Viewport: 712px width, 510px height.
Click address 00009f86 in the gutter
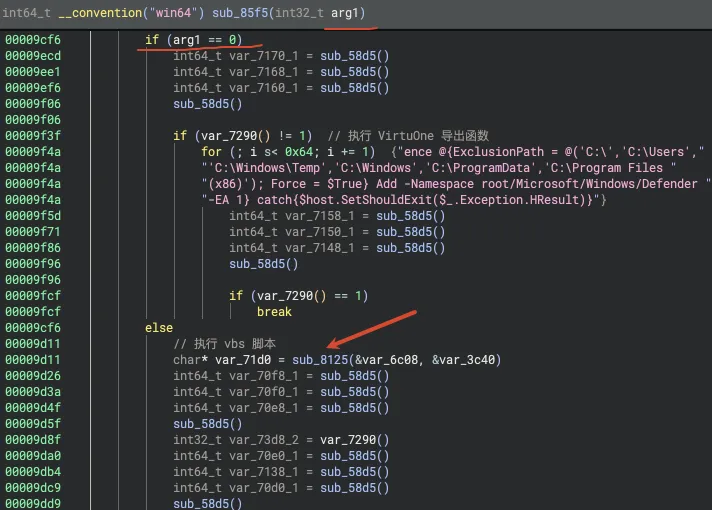(x=33, y=248)
